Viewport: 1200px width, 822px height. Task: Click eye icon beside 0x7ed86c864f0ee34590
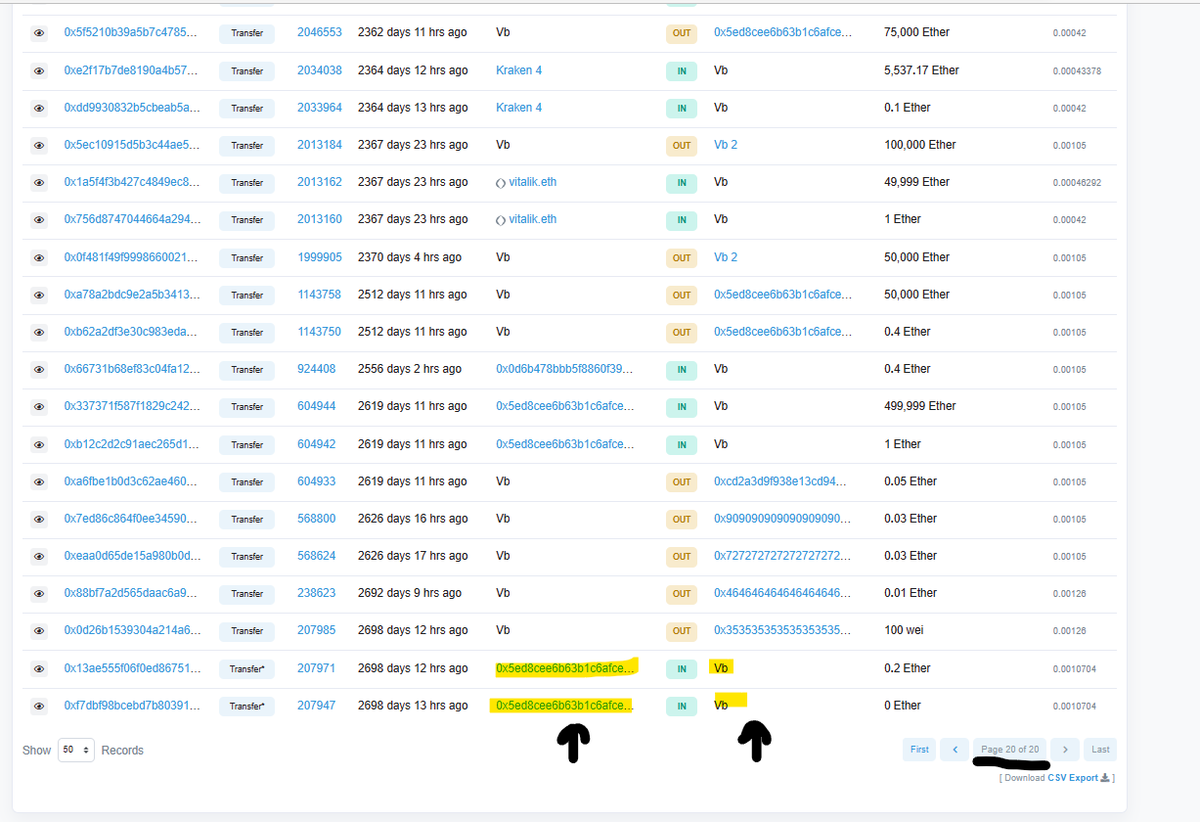(39, 519)
